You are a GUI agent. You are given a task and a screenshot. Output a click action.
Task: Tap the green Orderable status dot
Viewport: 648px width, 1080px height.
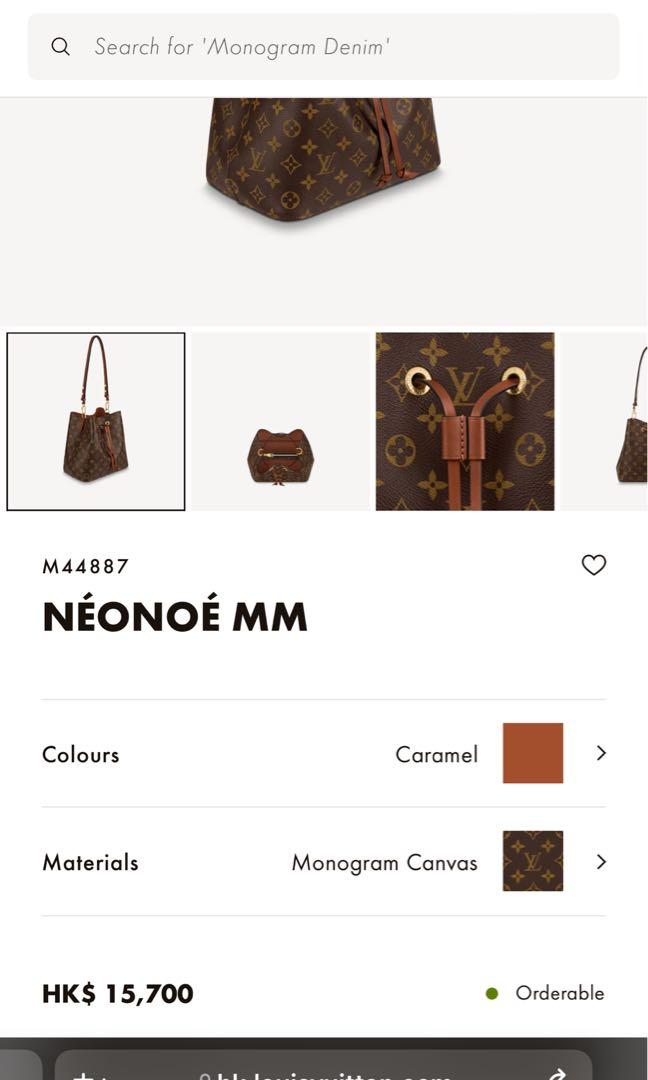492,993
